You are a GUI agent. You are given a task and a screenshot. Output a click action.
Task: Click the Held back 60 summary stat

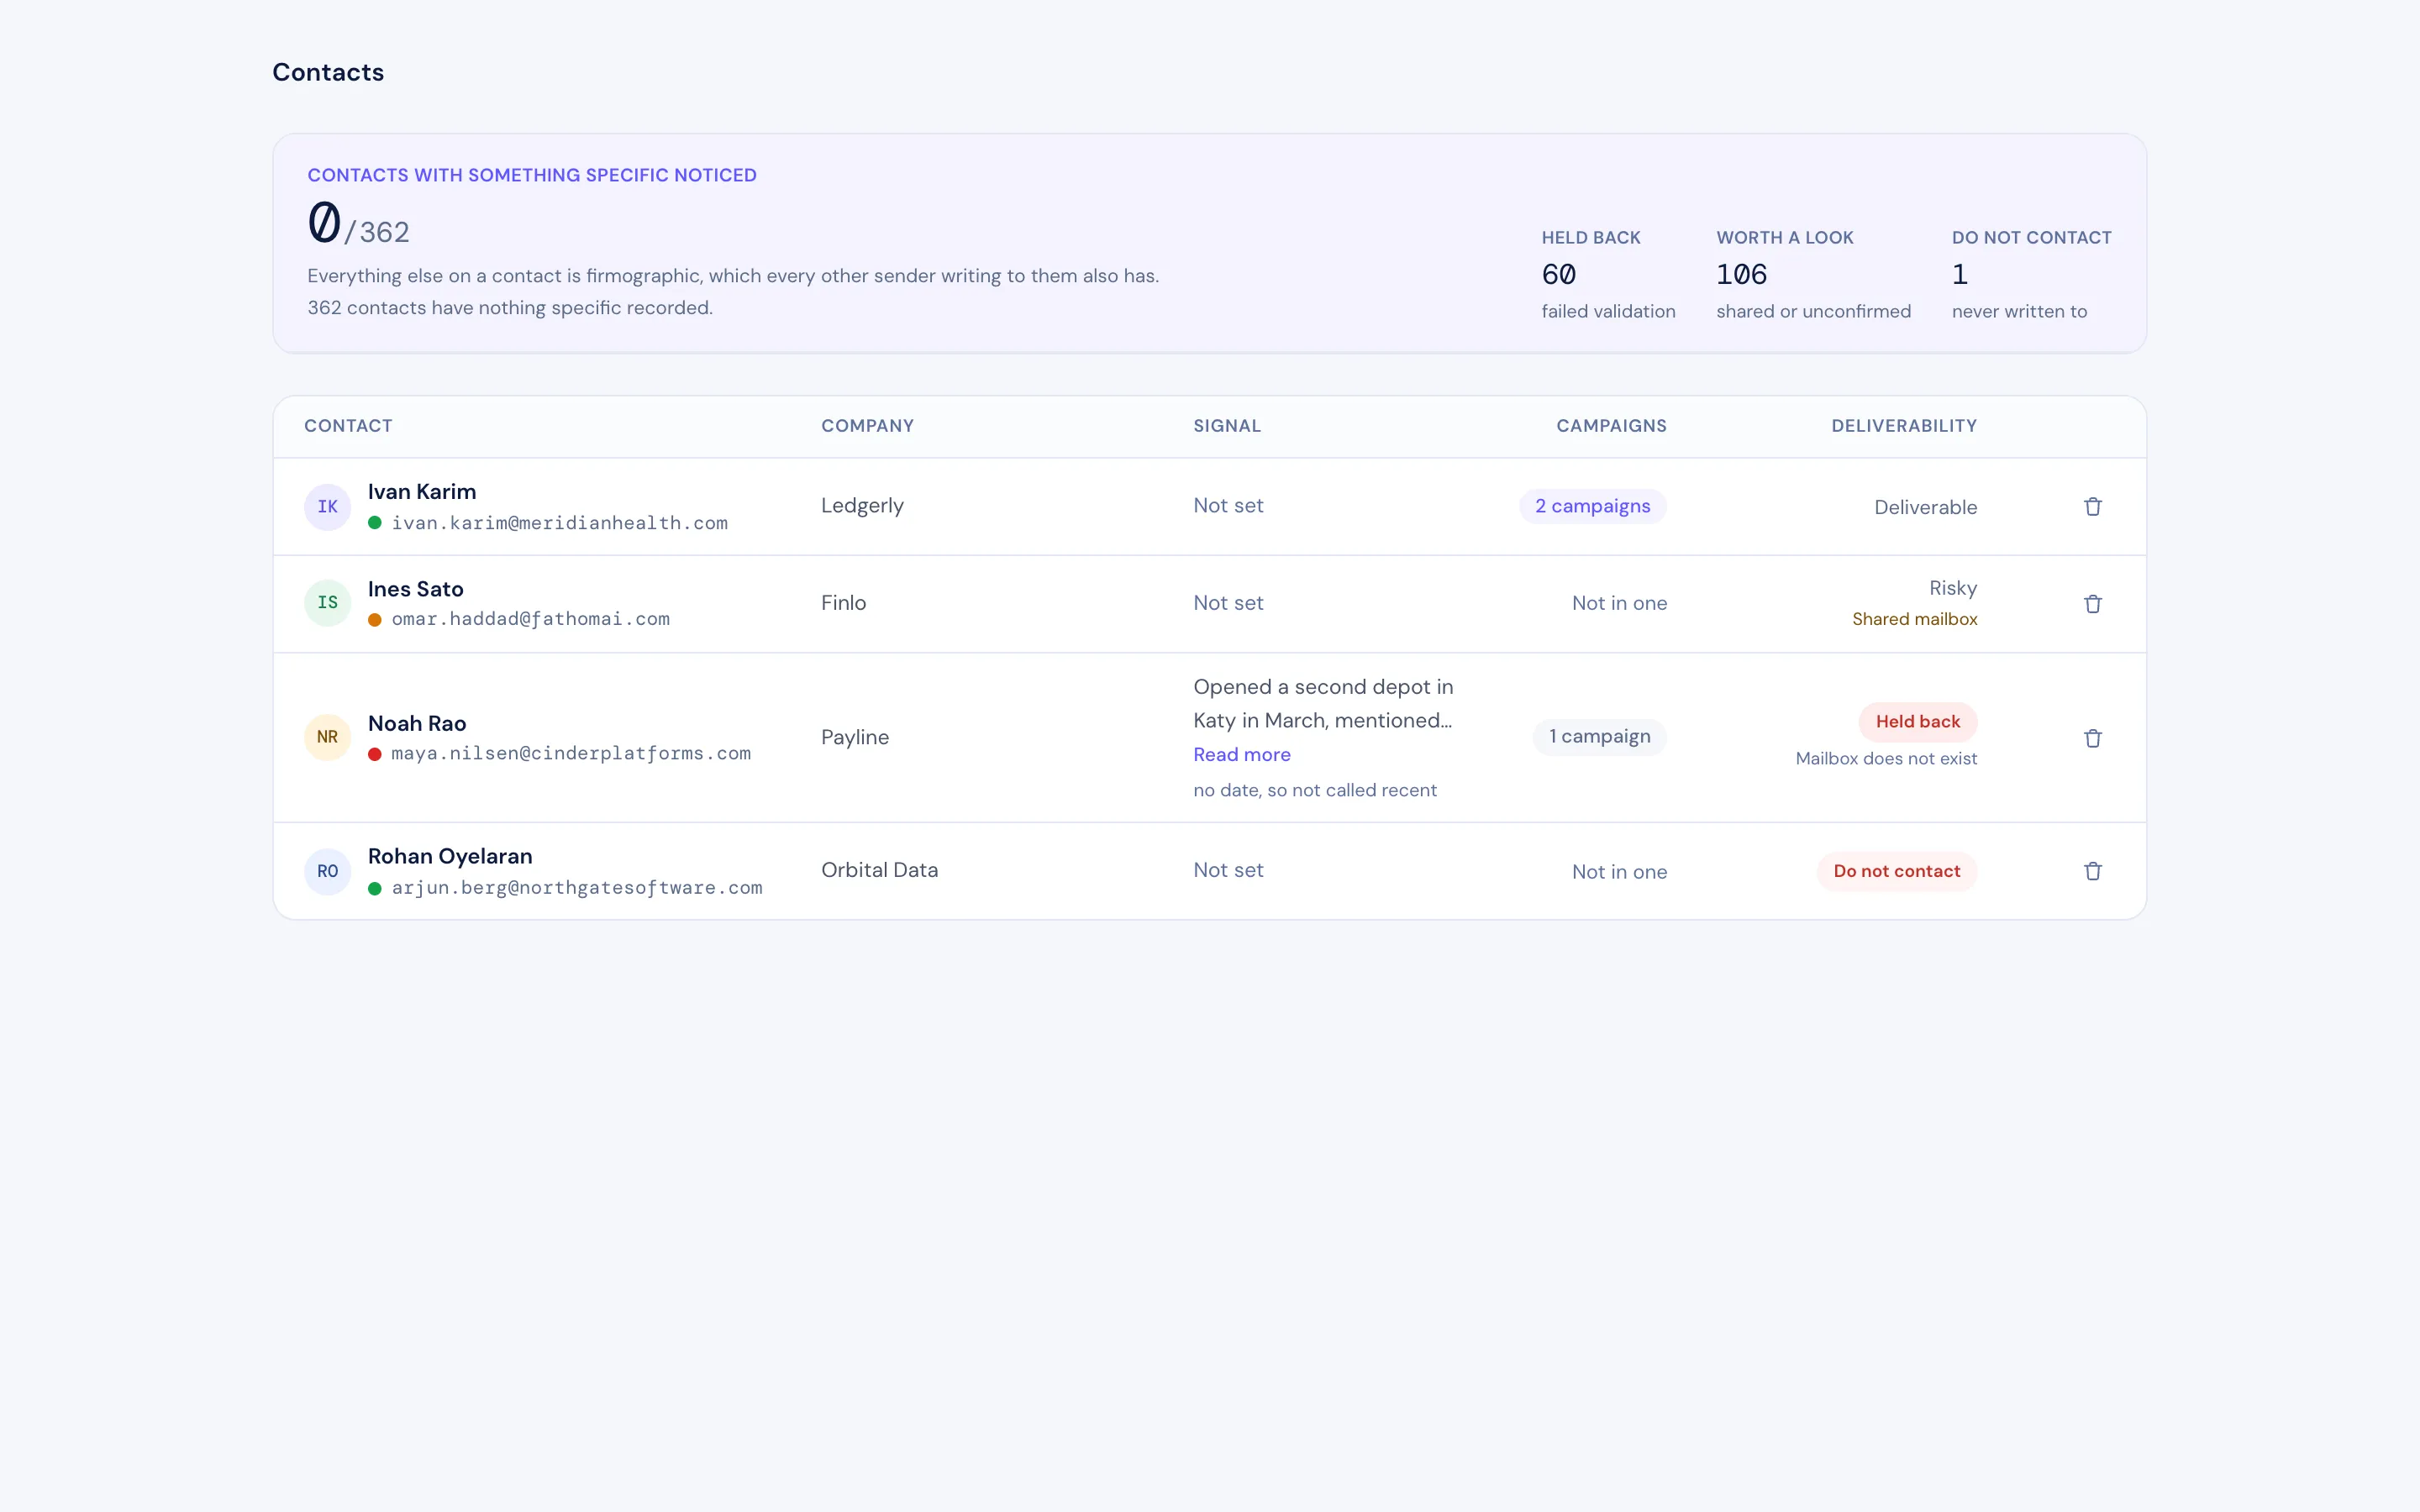pyautogui.click(x=1608, y=274)
